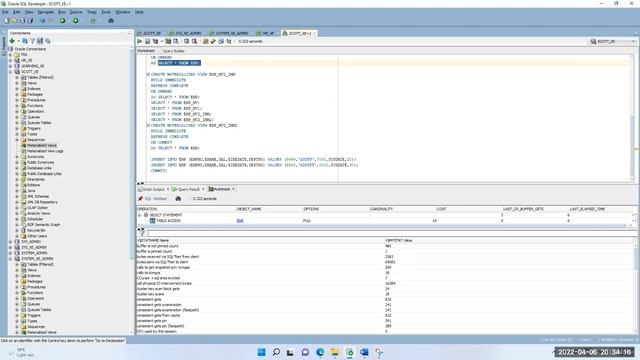
Task: Open Windows Start menu on taskbar
Action: [261, 352]
